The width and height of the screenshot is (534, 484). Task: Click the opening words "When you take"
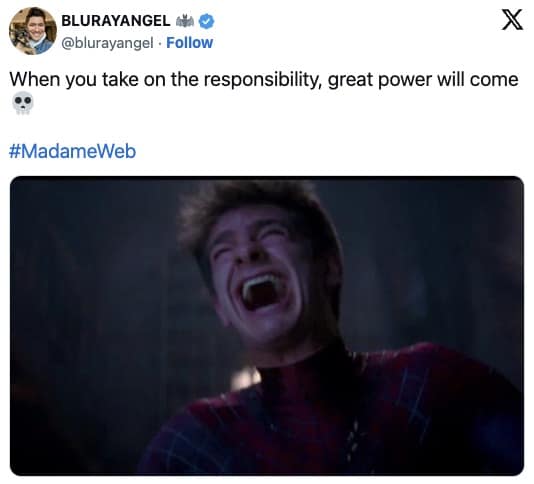[x=74, y=80]
